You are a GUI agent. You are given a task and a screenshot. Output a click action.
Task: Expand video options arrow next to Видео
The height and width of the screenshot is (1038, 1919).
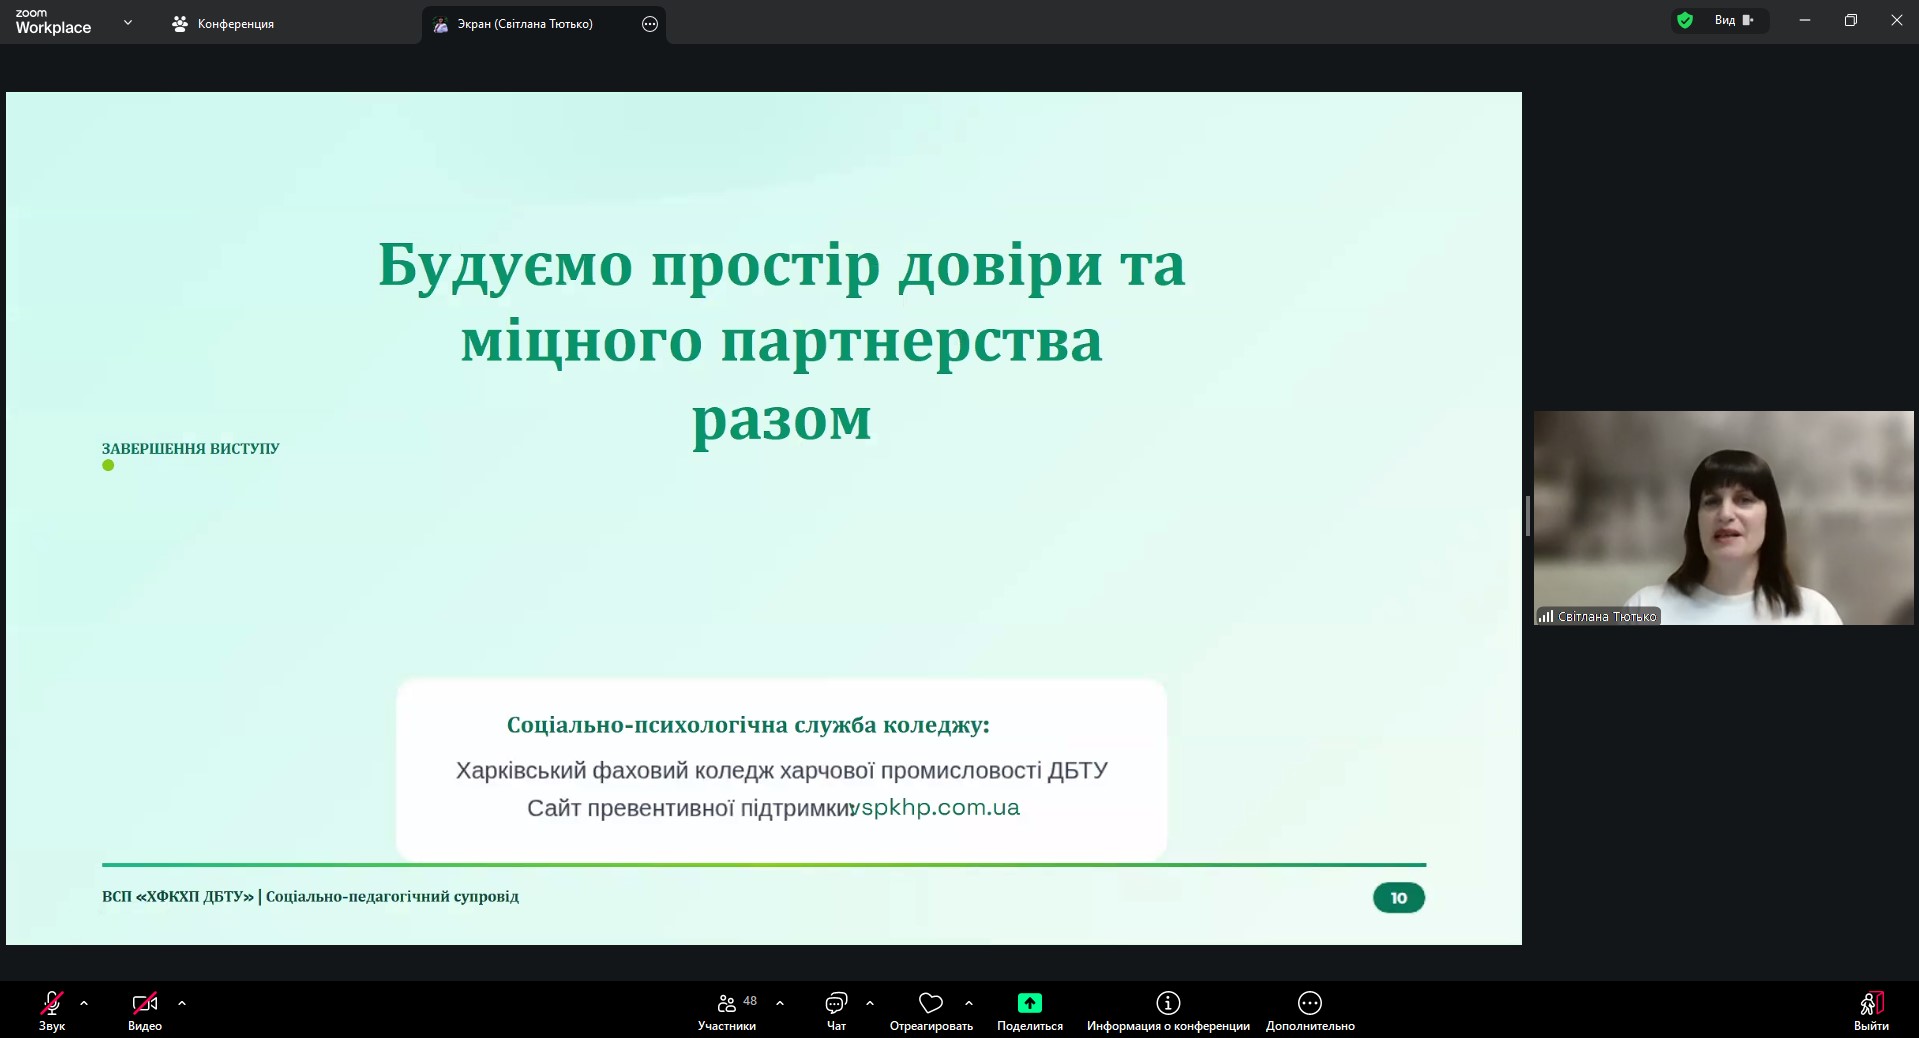(x=182, y=1003)
